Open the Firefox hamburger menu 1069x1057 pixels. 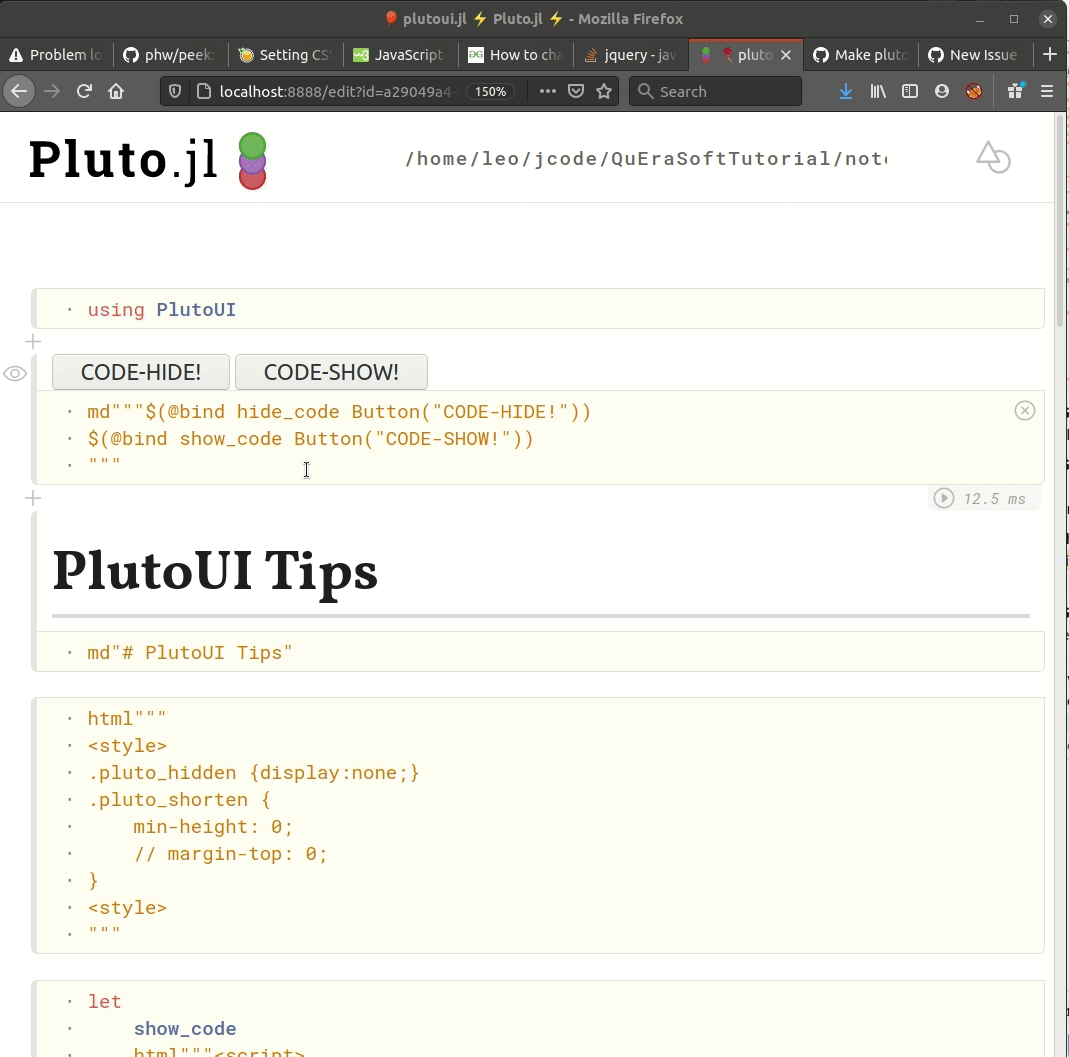[x=1047, y=91]
